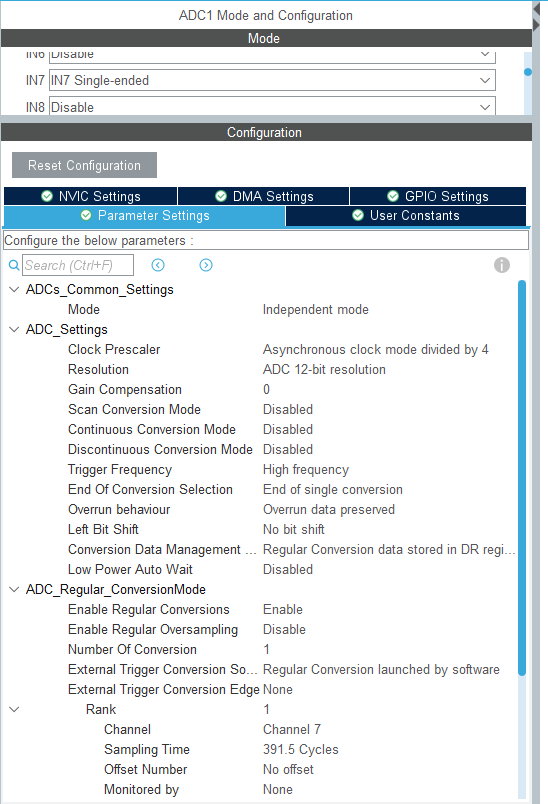Select Regular Conversion data stored in DR value
The image size is (548, 804).
(389, 550)
